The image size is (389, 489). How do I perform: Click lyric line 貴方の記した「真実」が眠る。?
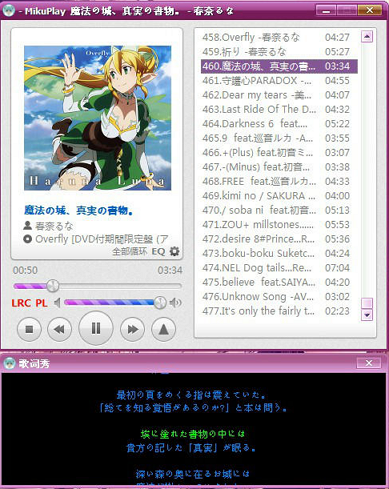coord(191,447)
